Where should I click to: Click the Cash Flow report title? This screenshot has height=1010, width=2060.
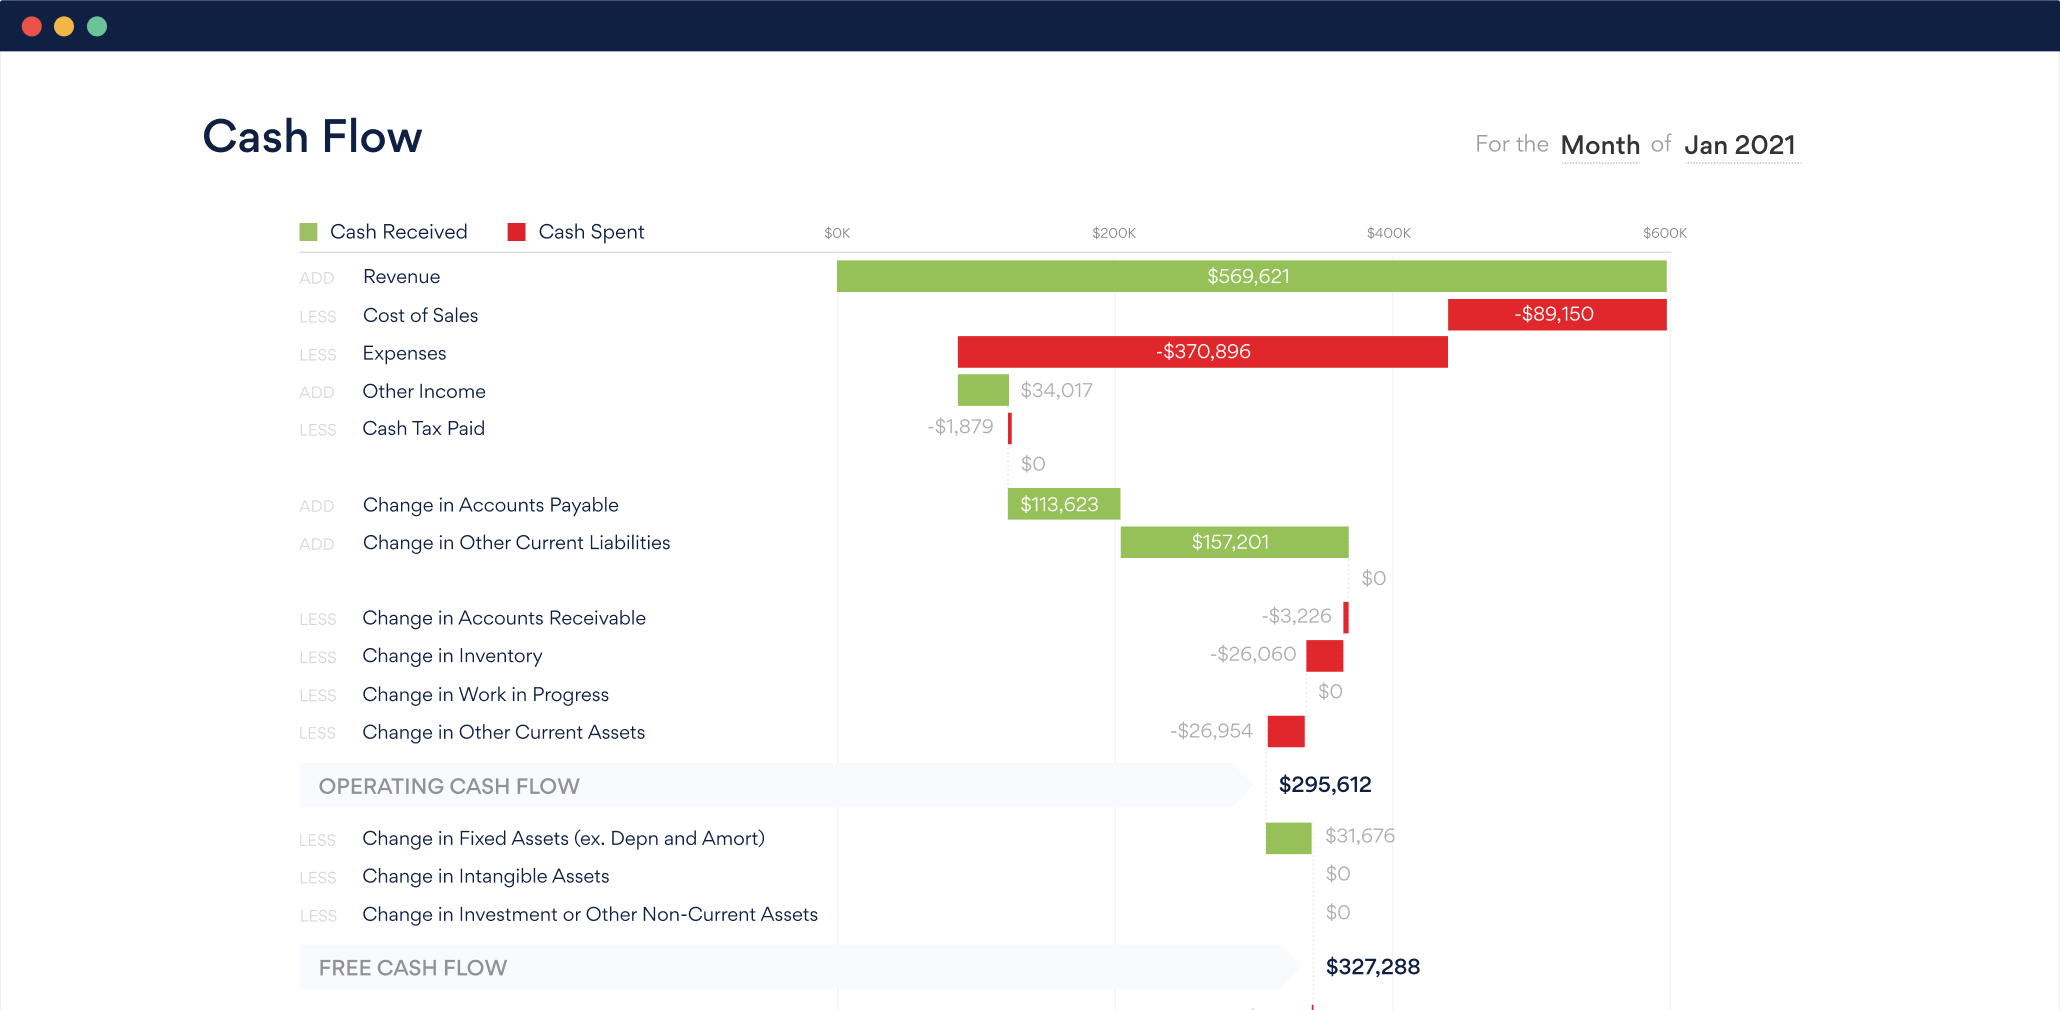[x=311, y=136]
